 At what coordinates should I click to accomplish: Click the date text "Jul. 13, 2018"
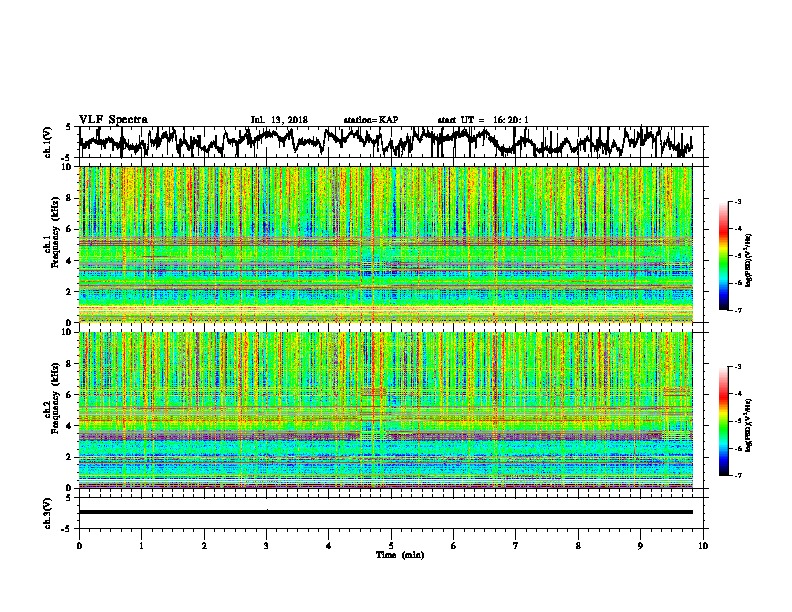point(279,120)
